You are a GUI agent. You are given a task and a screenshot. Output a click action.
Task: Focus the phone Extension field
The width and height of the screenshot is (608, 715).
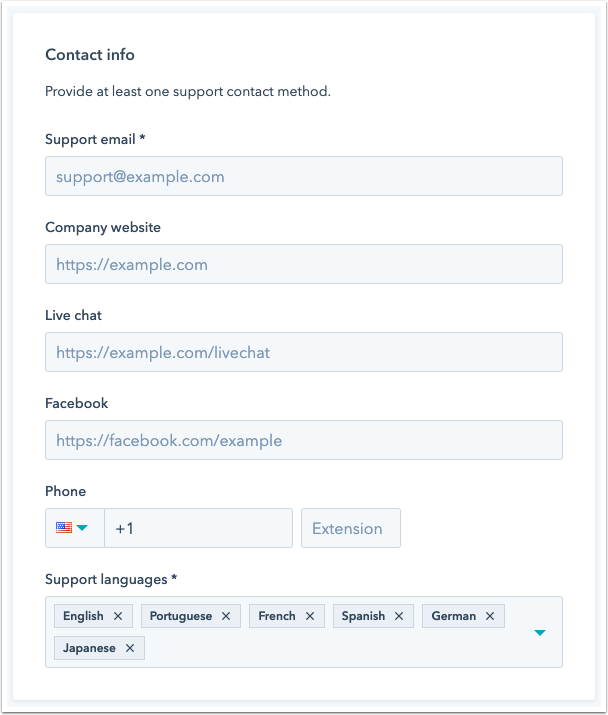click(350, 528)
